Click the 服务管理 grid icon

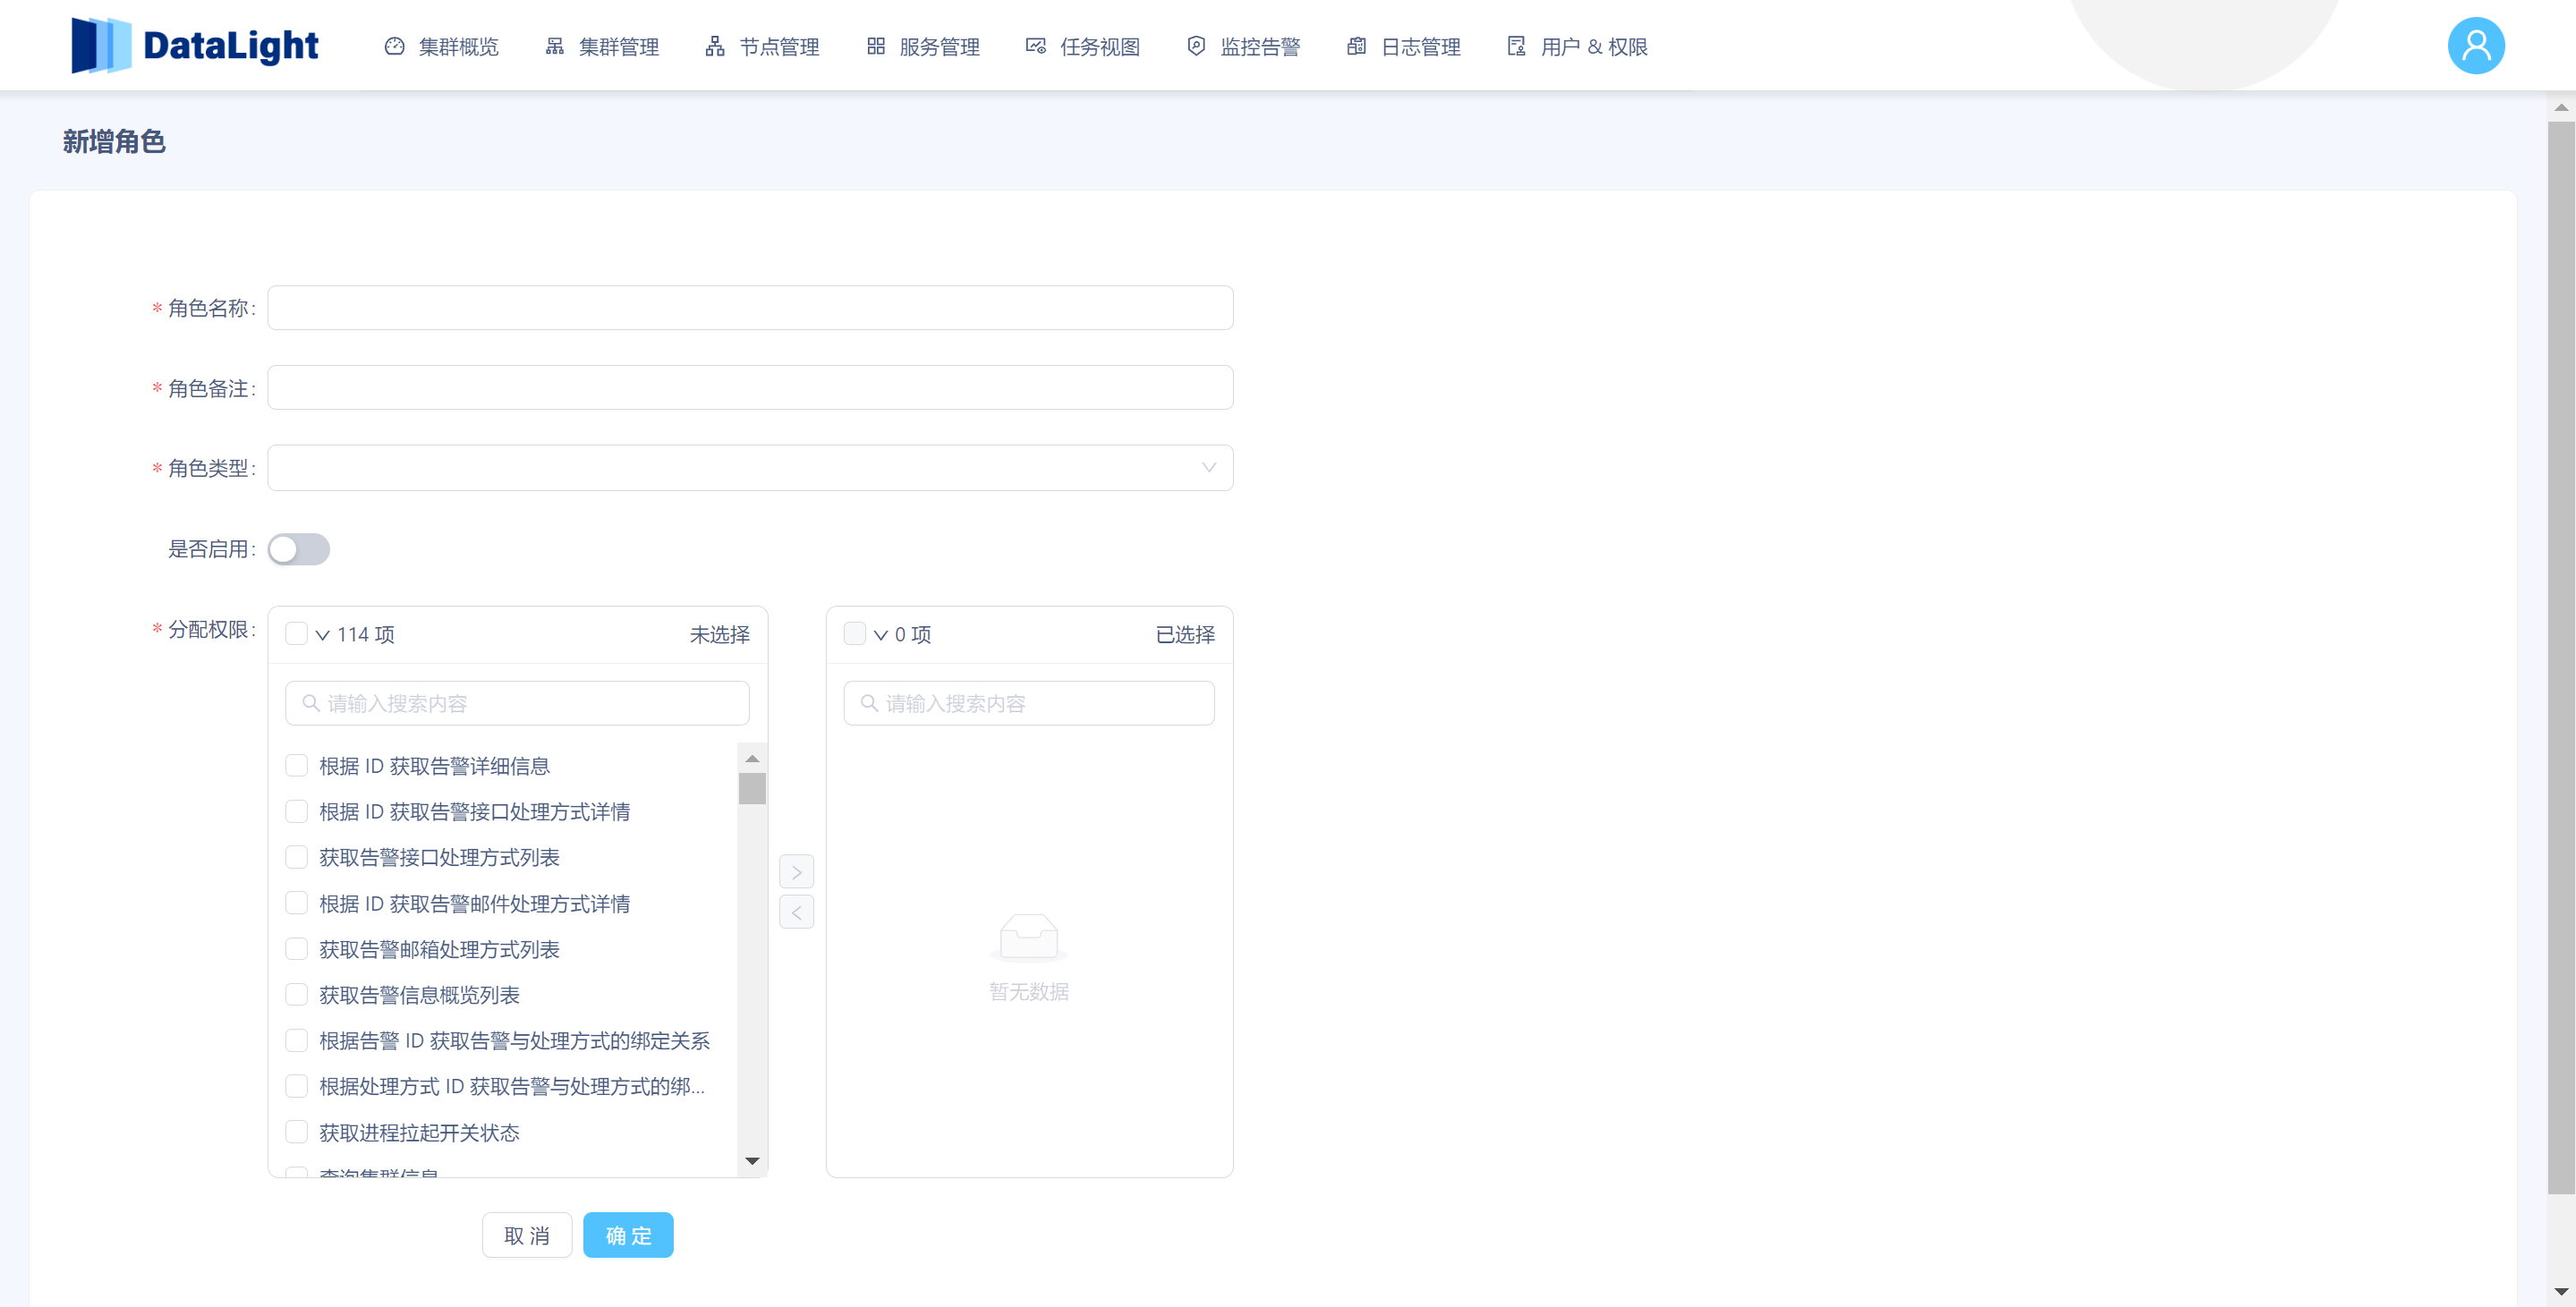click(876, 46)
